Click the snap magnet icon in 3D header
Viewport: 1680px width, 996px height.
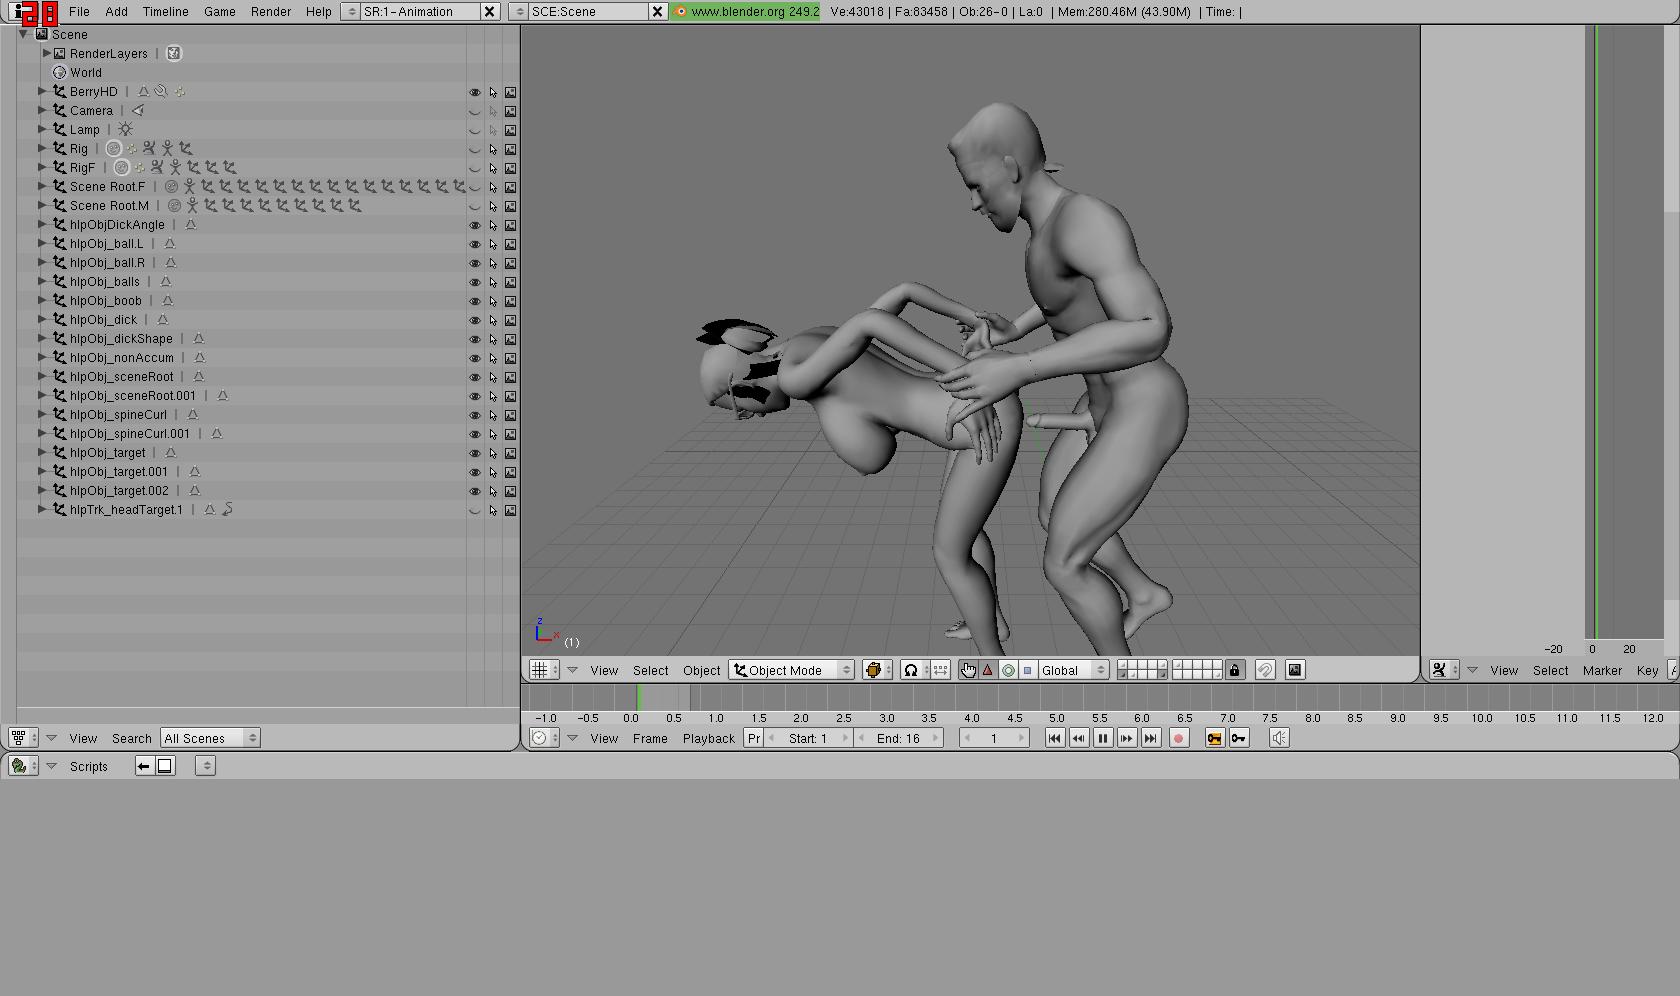click(x=1265, y=670)
